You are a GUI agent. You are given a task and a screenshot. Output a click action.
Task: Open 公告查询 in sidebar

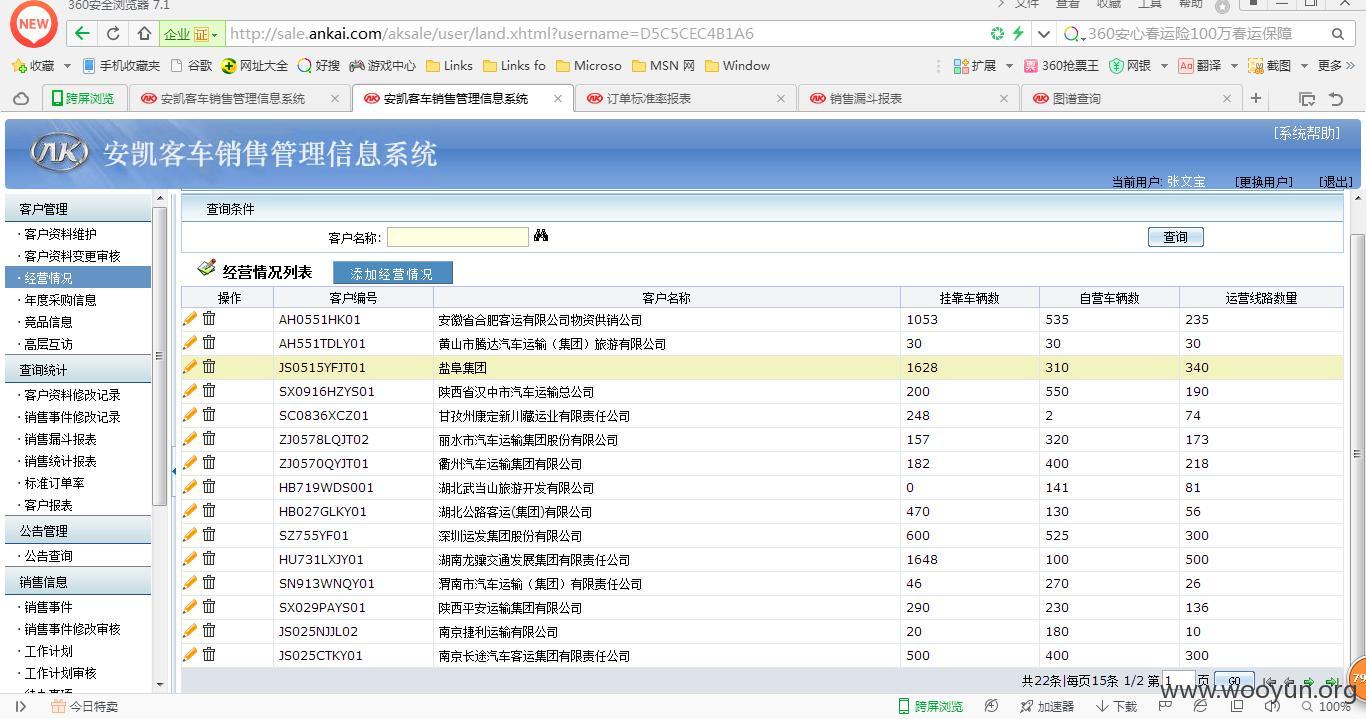point(48,556)
